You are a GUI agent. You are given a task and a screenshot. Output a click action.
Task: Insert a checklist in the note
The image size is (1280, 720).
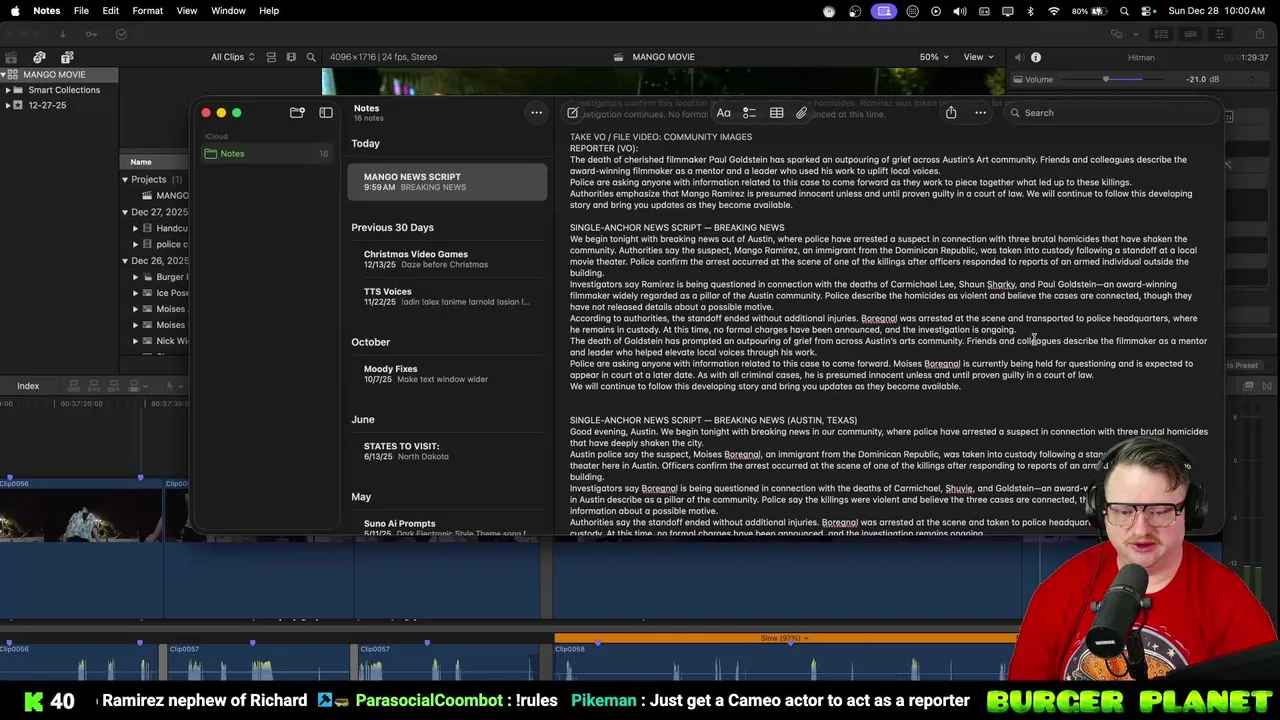tap(749, 113)
